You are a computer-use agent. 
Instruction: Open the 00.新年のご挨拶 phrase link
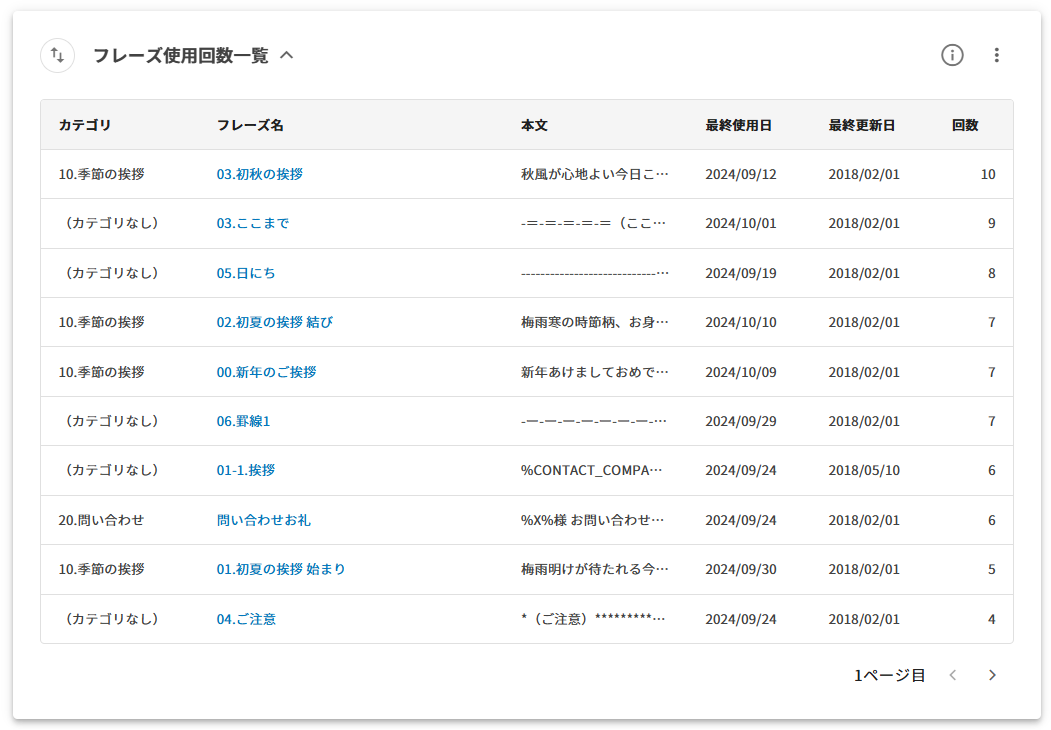pos(266,372)
